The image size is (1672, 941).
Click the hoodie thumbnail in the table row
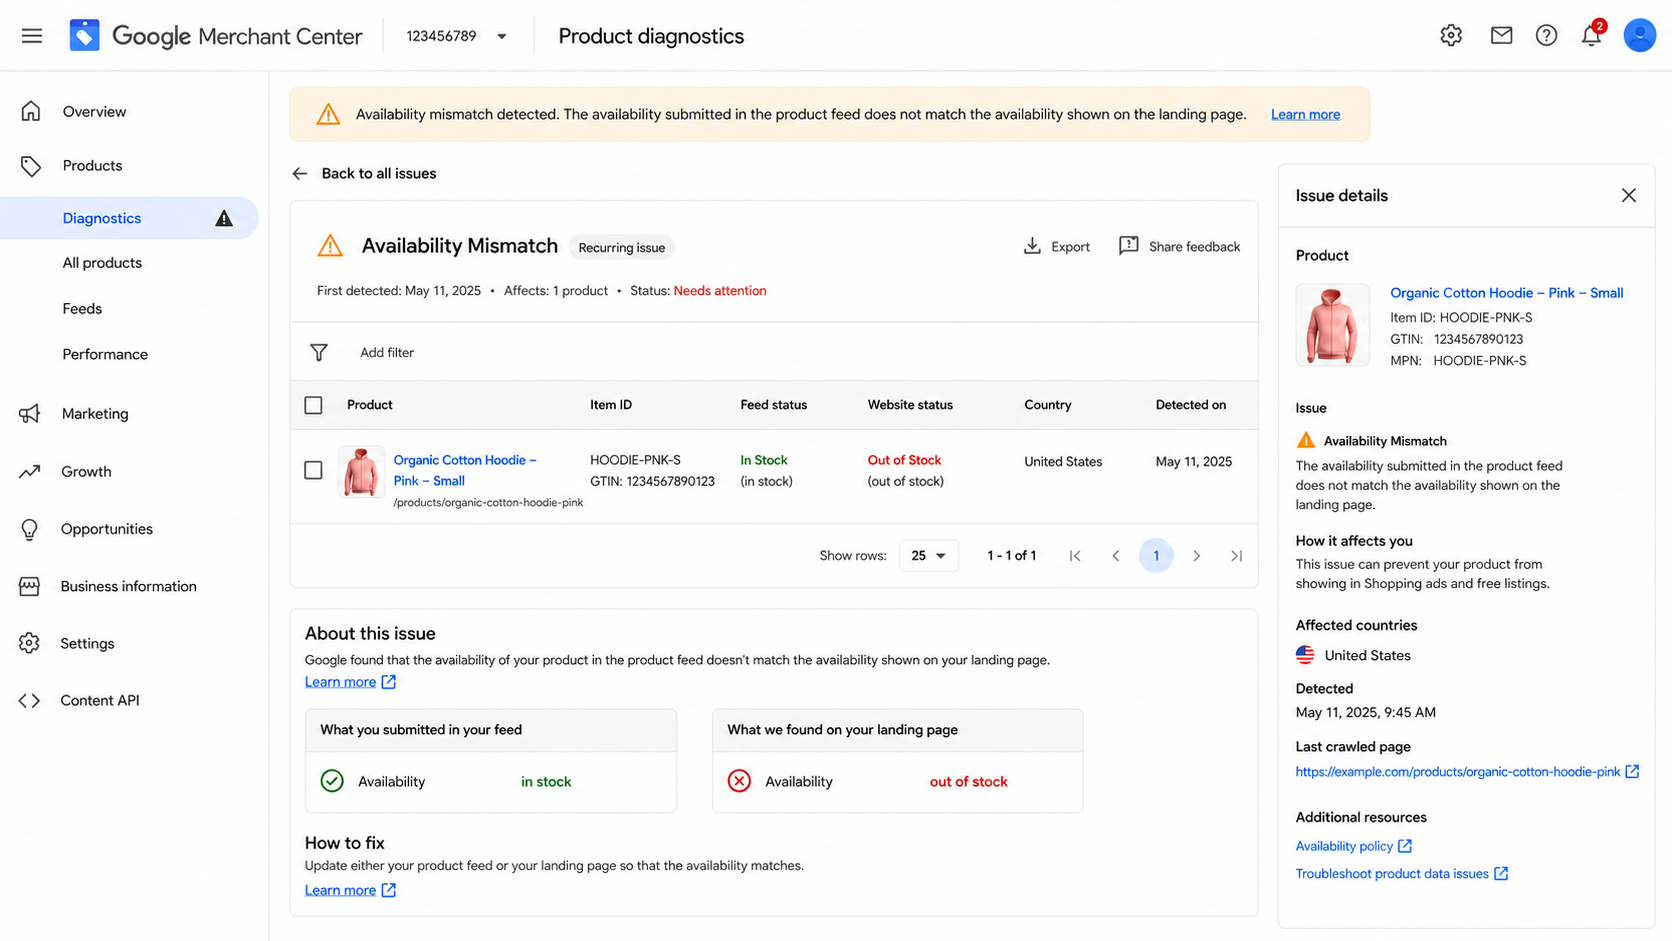[x=361, y=472]
